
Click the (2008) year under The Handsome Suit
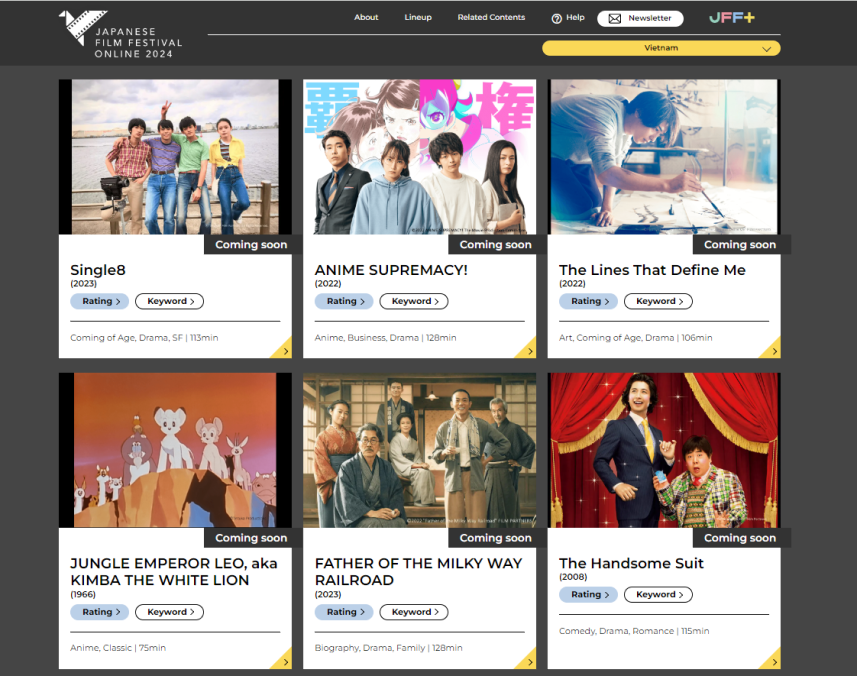(573, 577)
